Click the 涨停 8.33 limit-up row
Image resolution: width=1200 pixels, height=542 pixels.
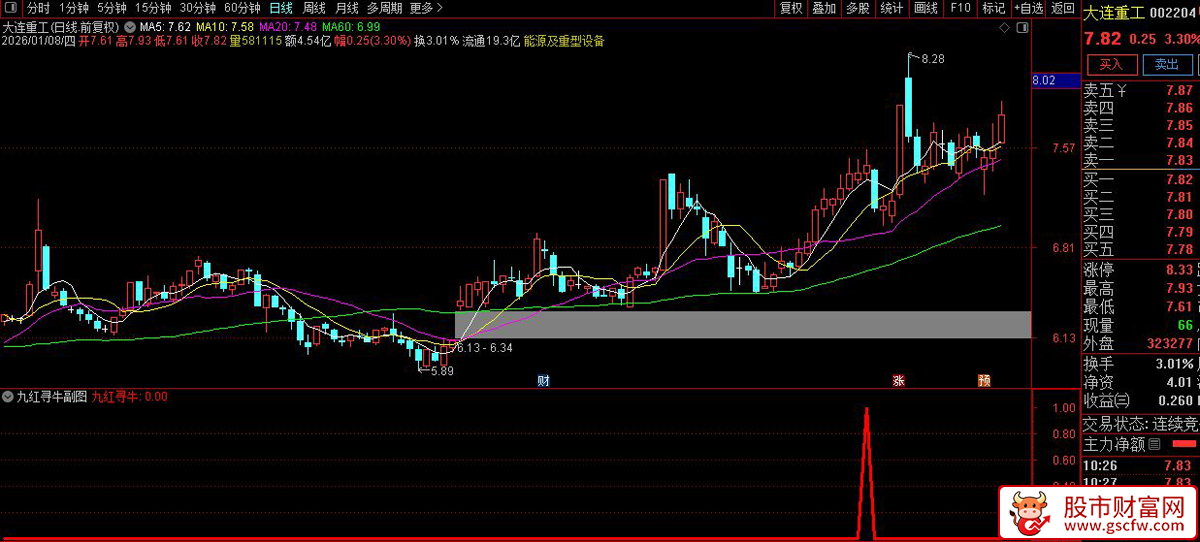coord(1140,270)
